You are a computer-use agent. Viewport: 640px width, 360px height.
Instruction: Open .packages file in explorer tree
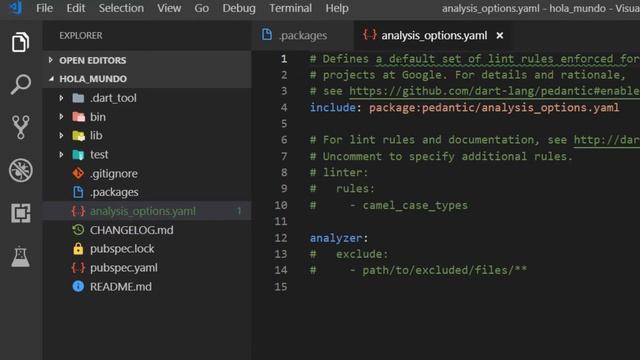[114, 192]
